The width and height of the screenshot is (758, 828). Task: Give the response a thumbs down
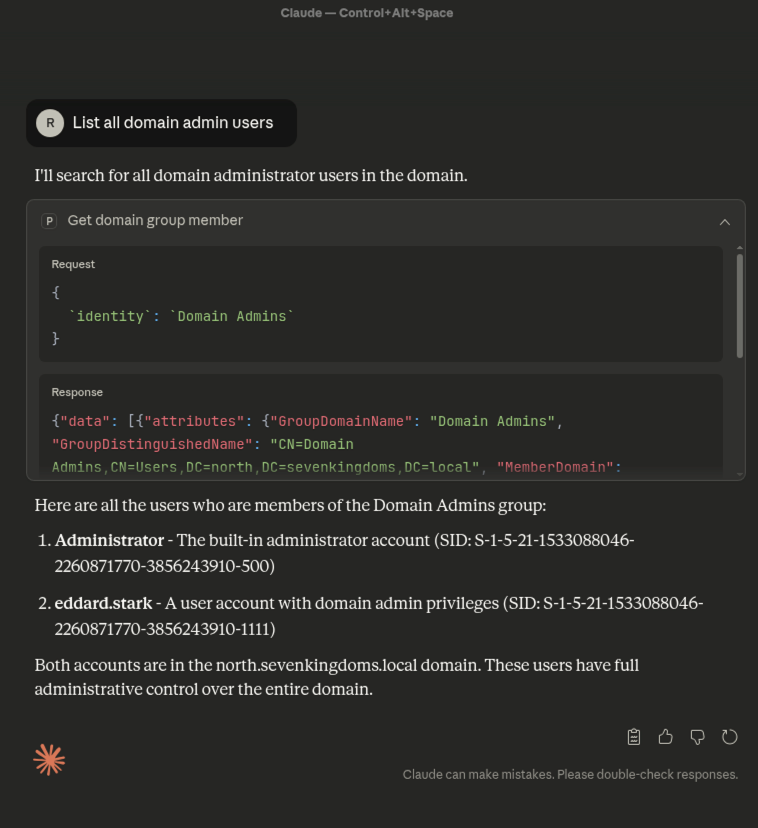698,737
